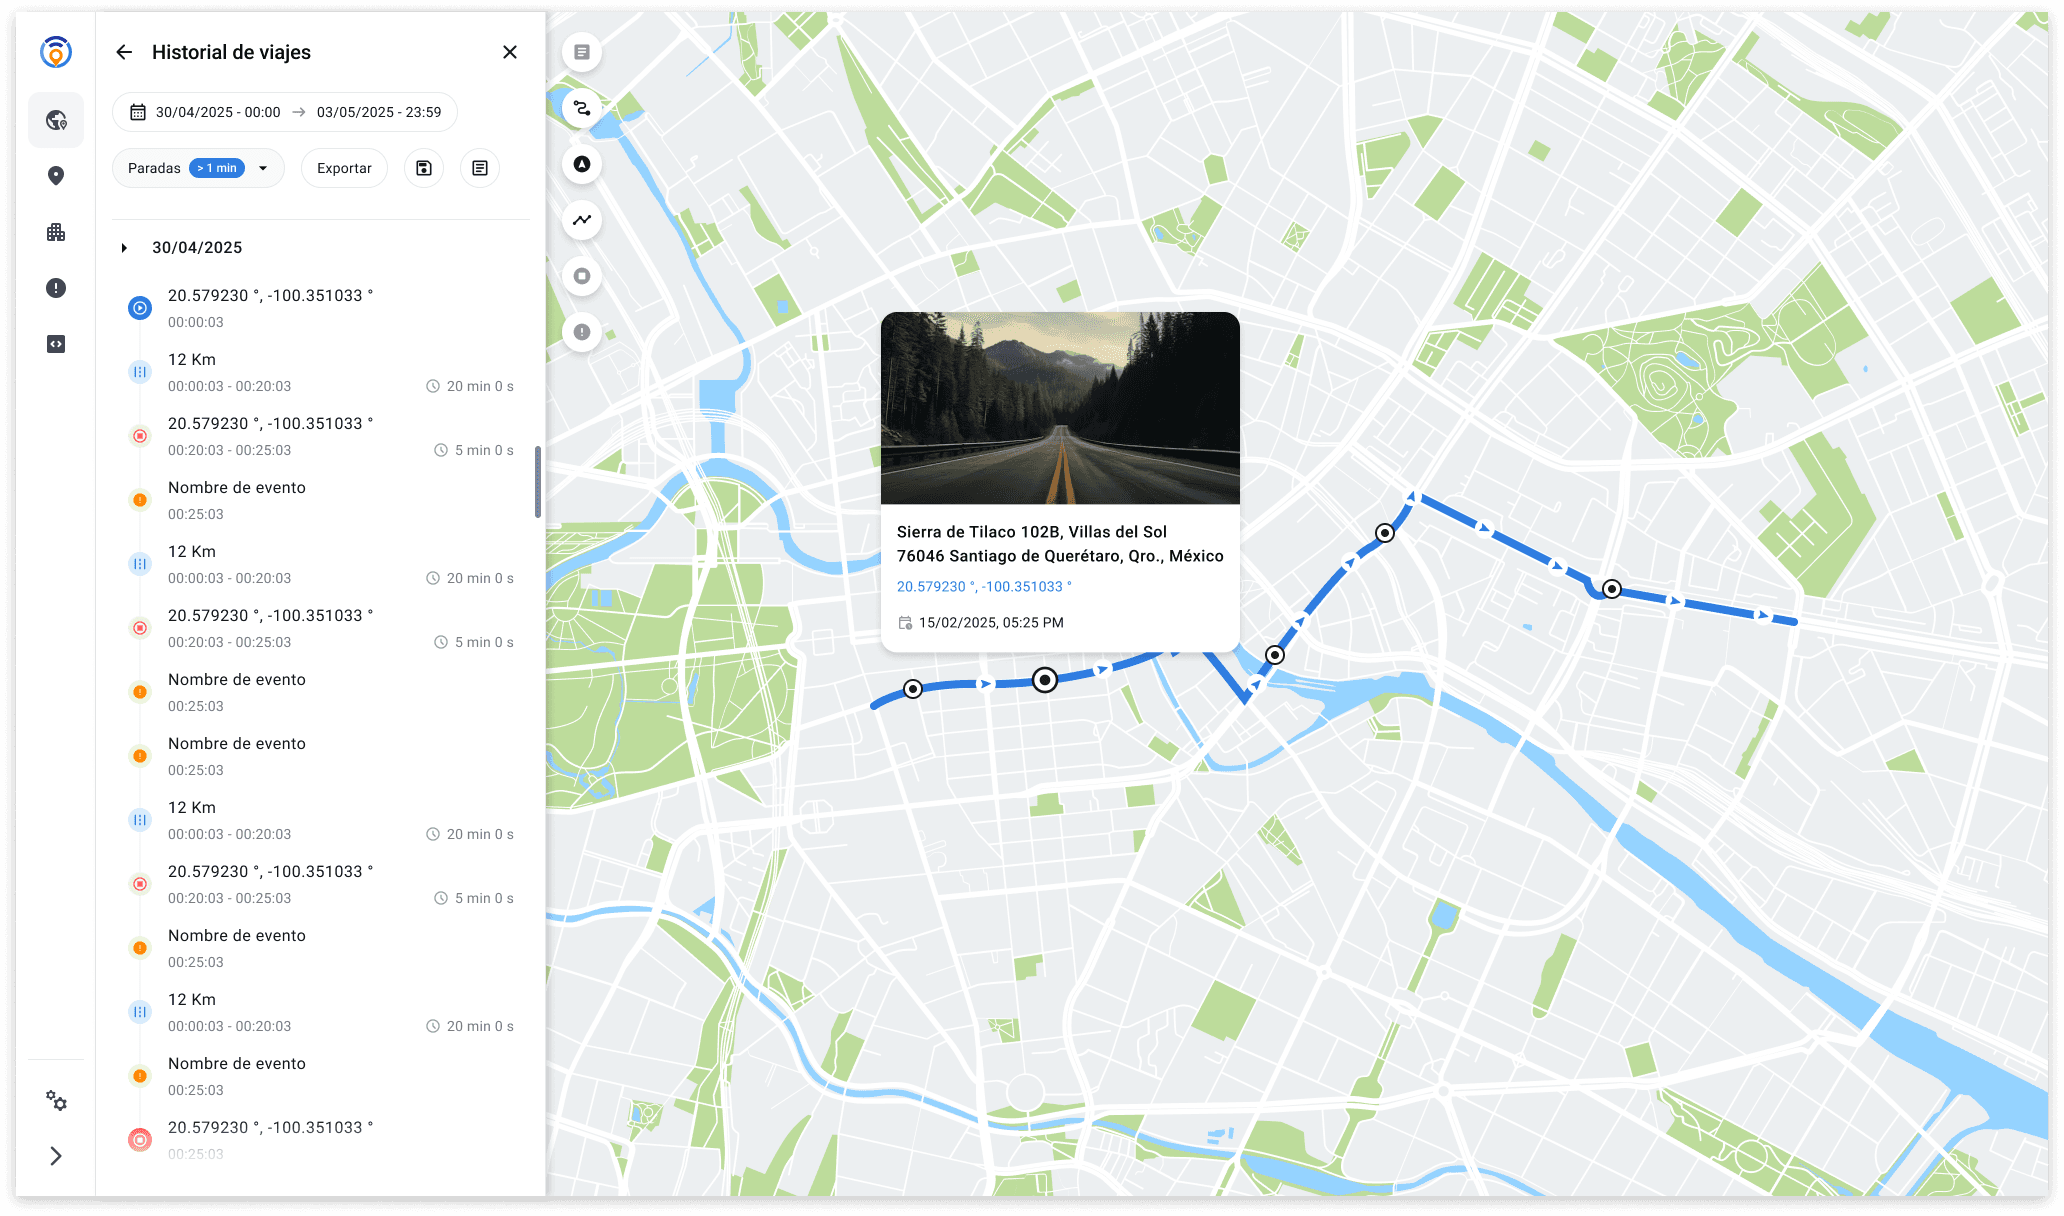Open alerts section in sidebar
This screenshot has height=1216, width=2064.
coord(56,288)
